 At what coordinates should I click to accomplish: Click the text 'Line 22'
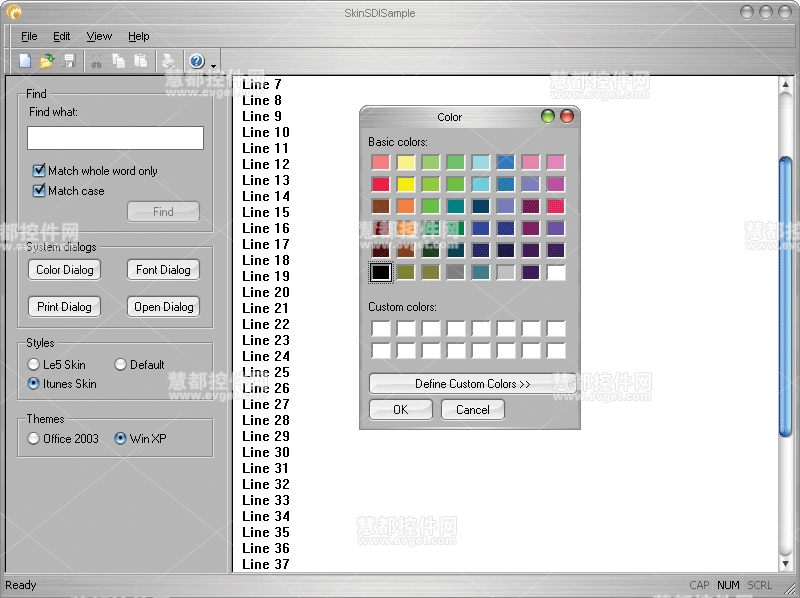[266, 324]
